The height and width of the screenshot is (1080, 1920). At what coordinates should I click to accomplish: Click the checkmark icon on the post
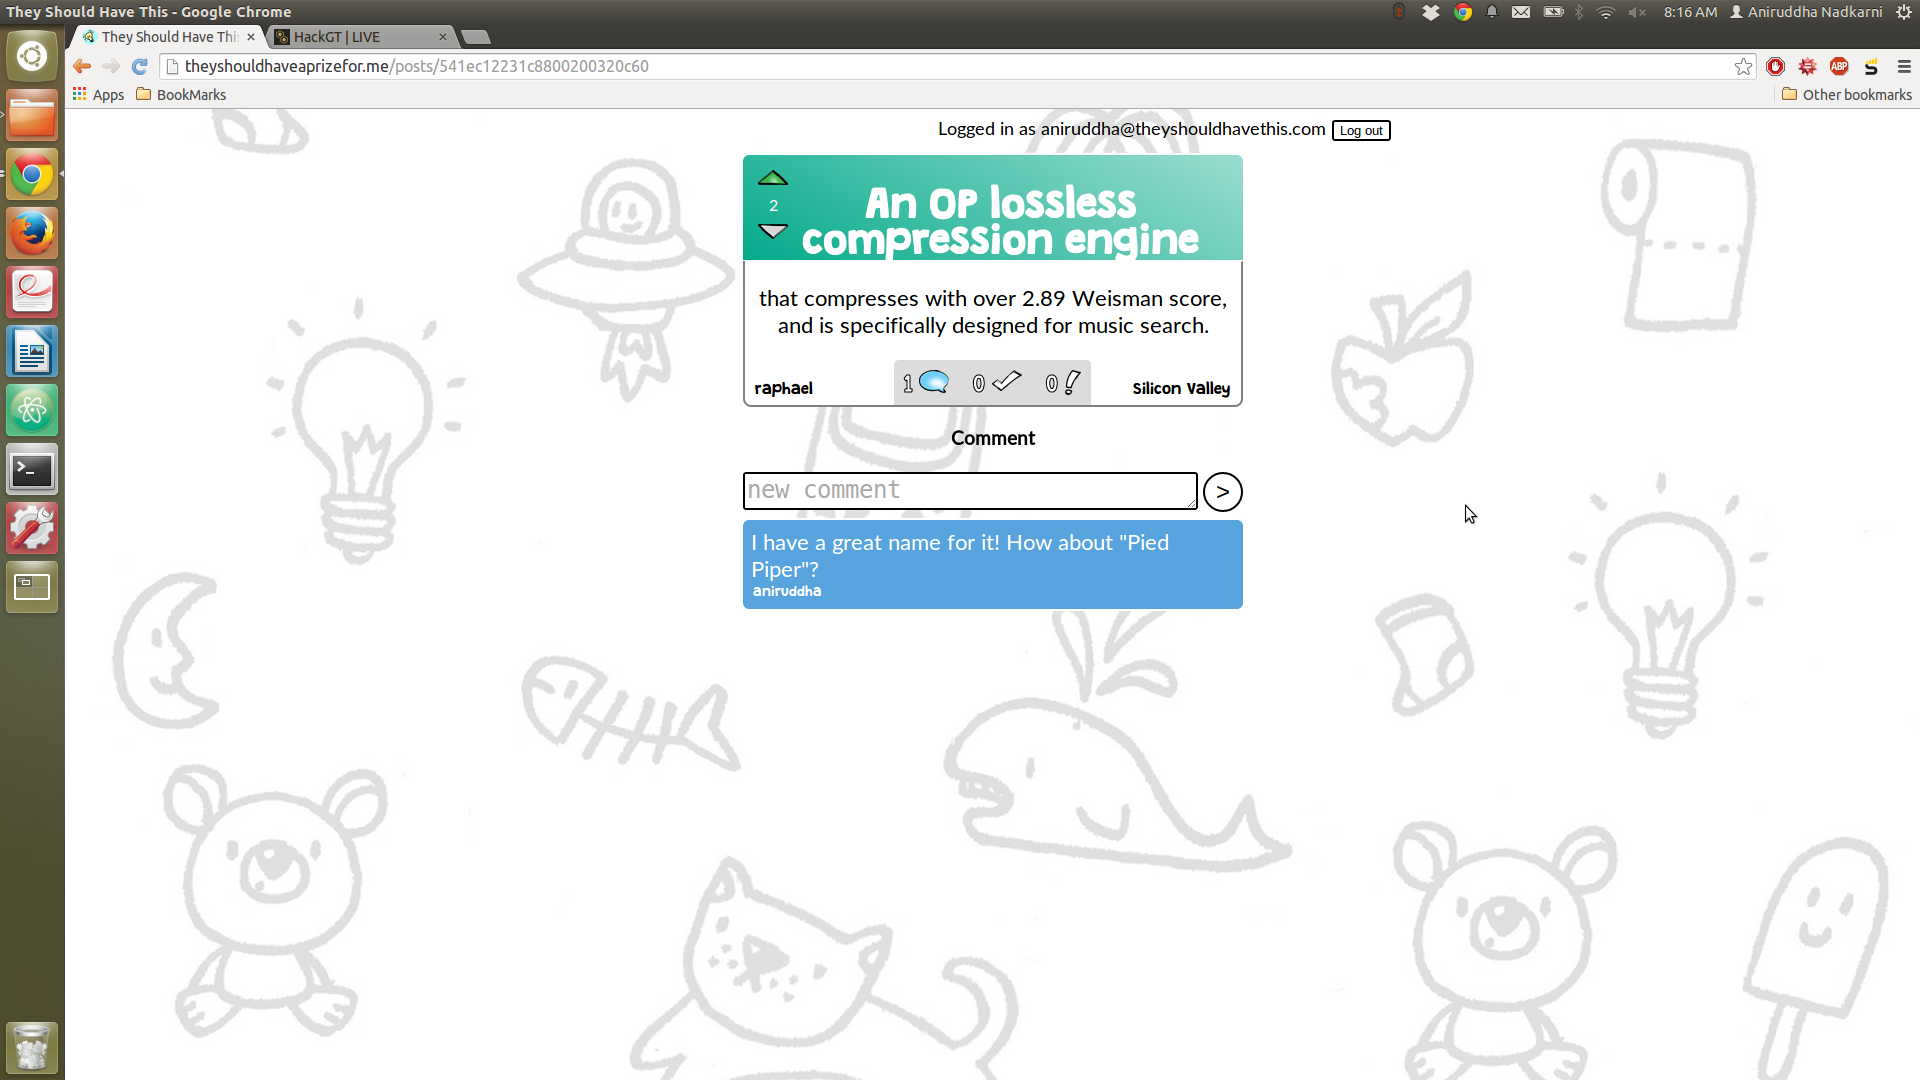coord(1006,381)
